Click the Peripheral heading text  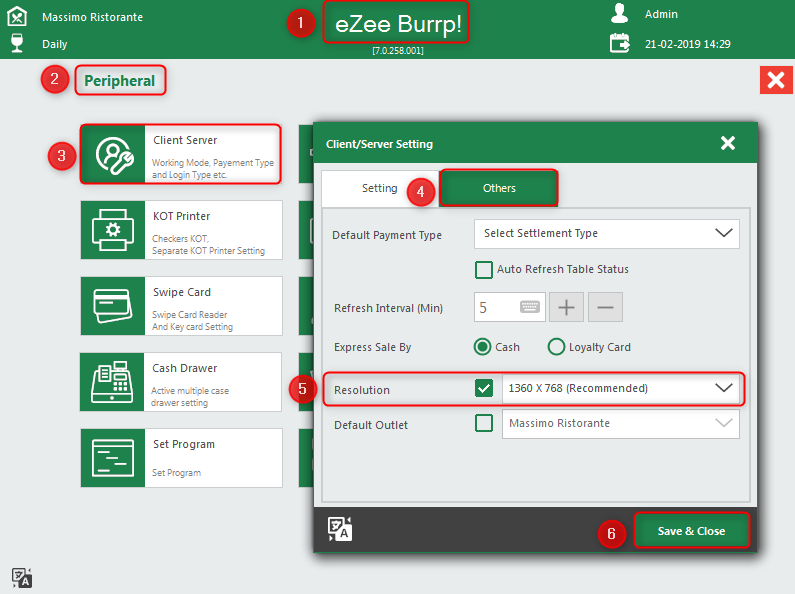120,81
